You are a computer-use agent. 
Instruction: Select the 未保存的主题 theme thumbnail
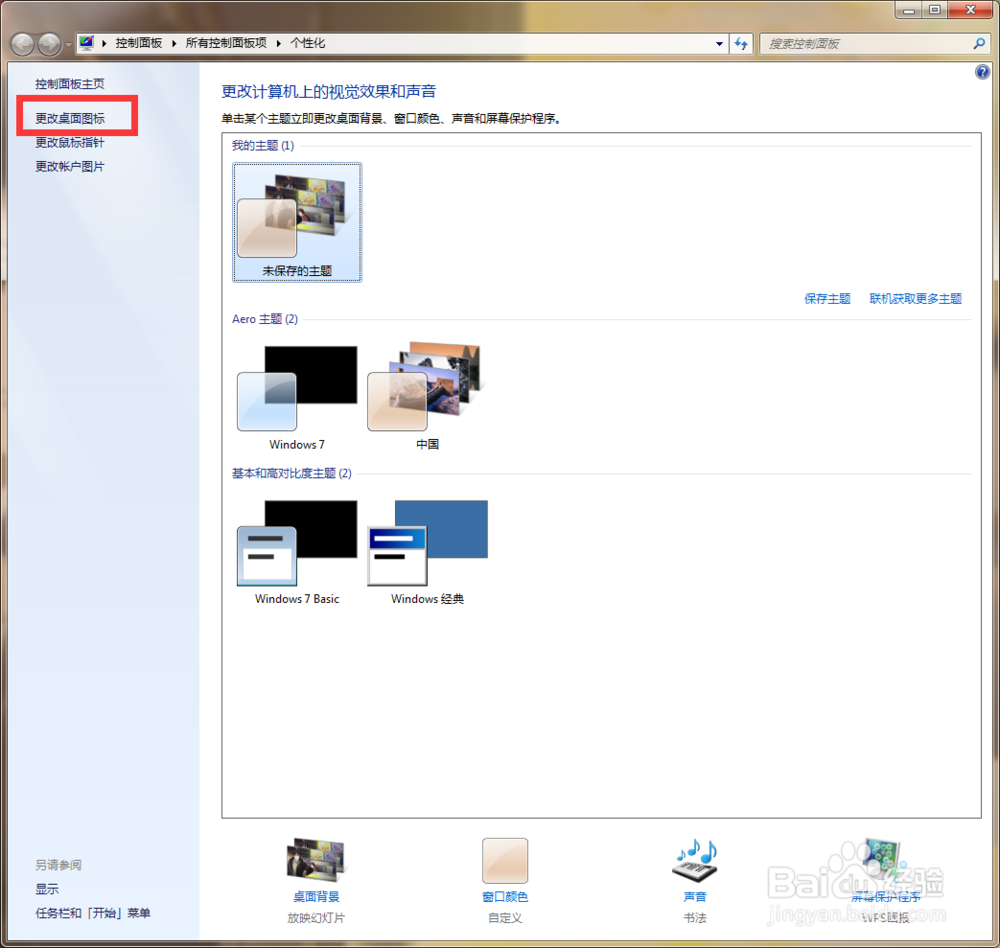297,222
